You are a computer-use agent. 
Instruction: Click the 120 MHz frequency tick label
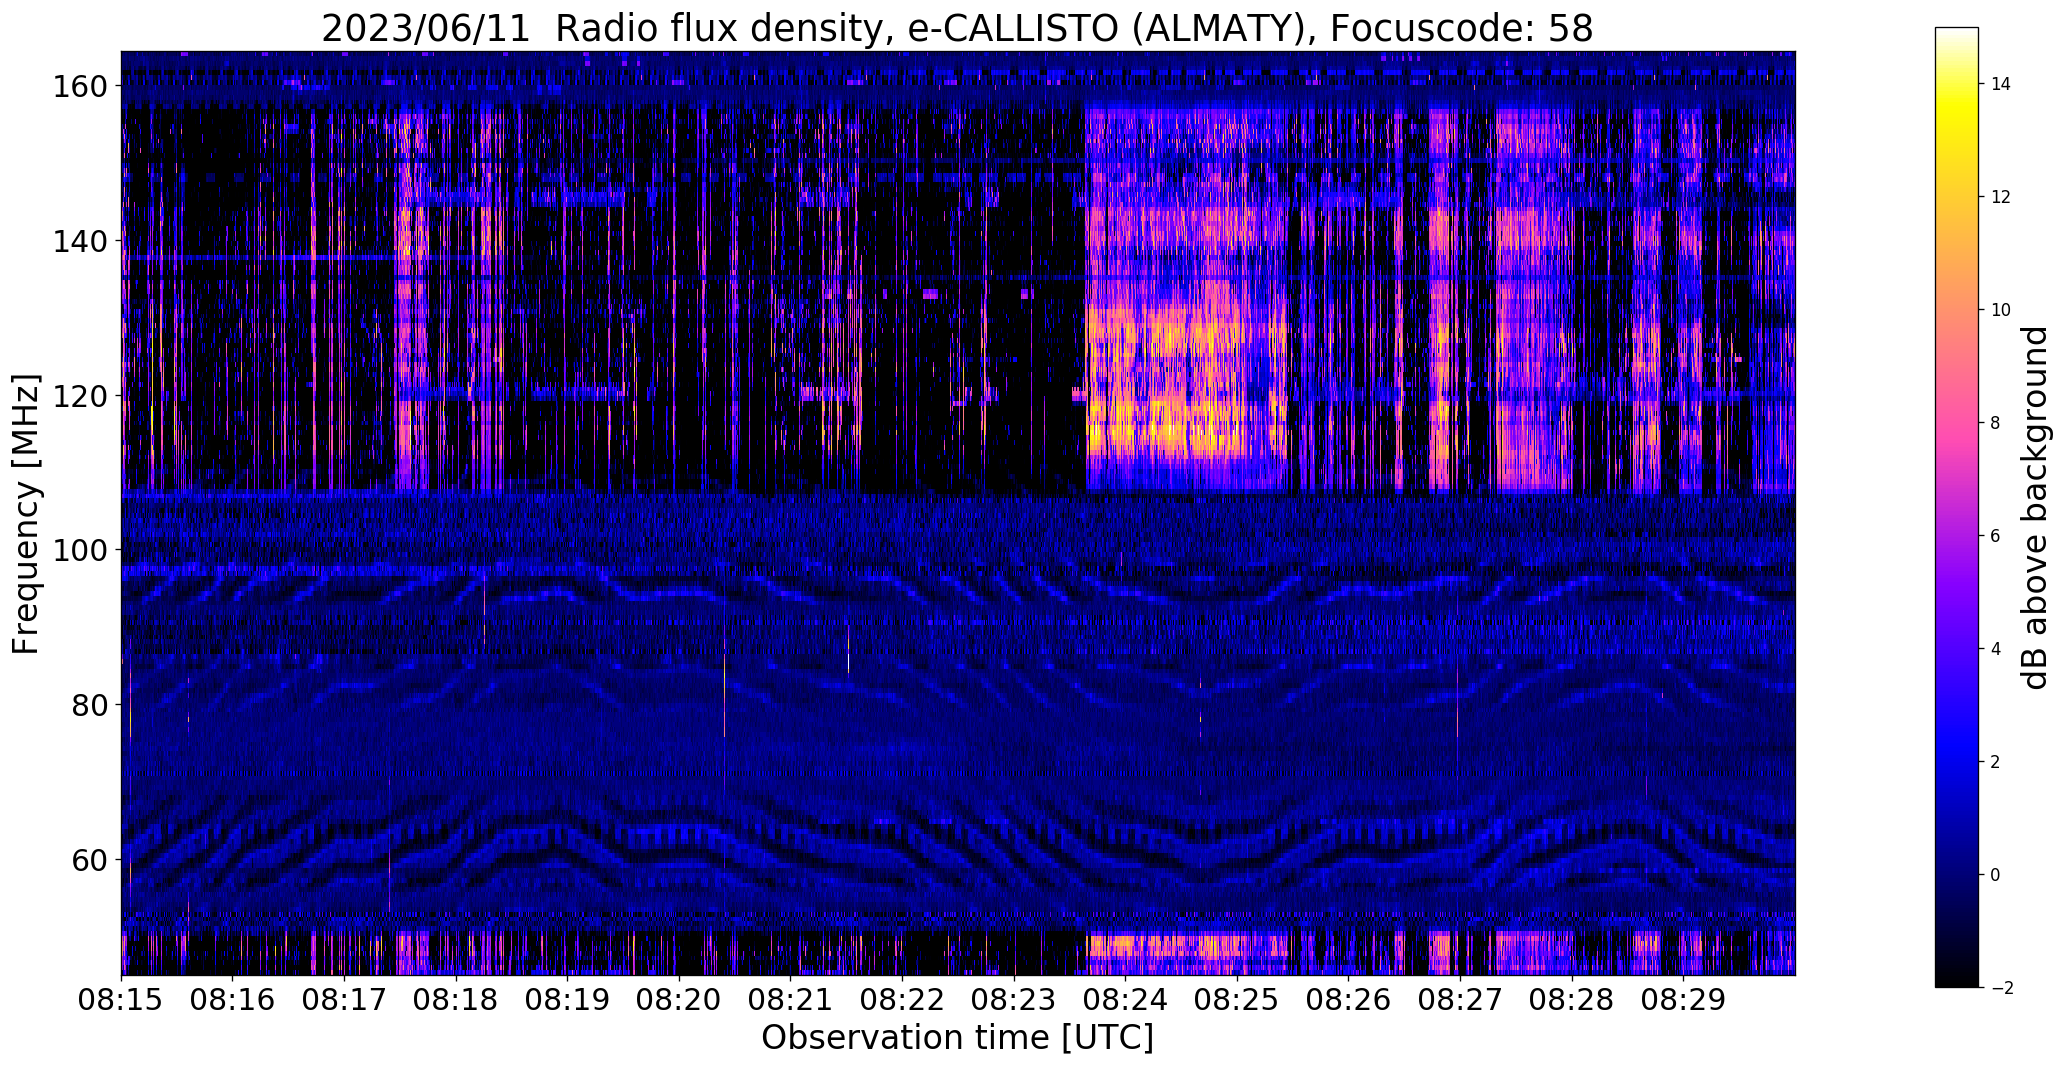[x=78, y=396]
